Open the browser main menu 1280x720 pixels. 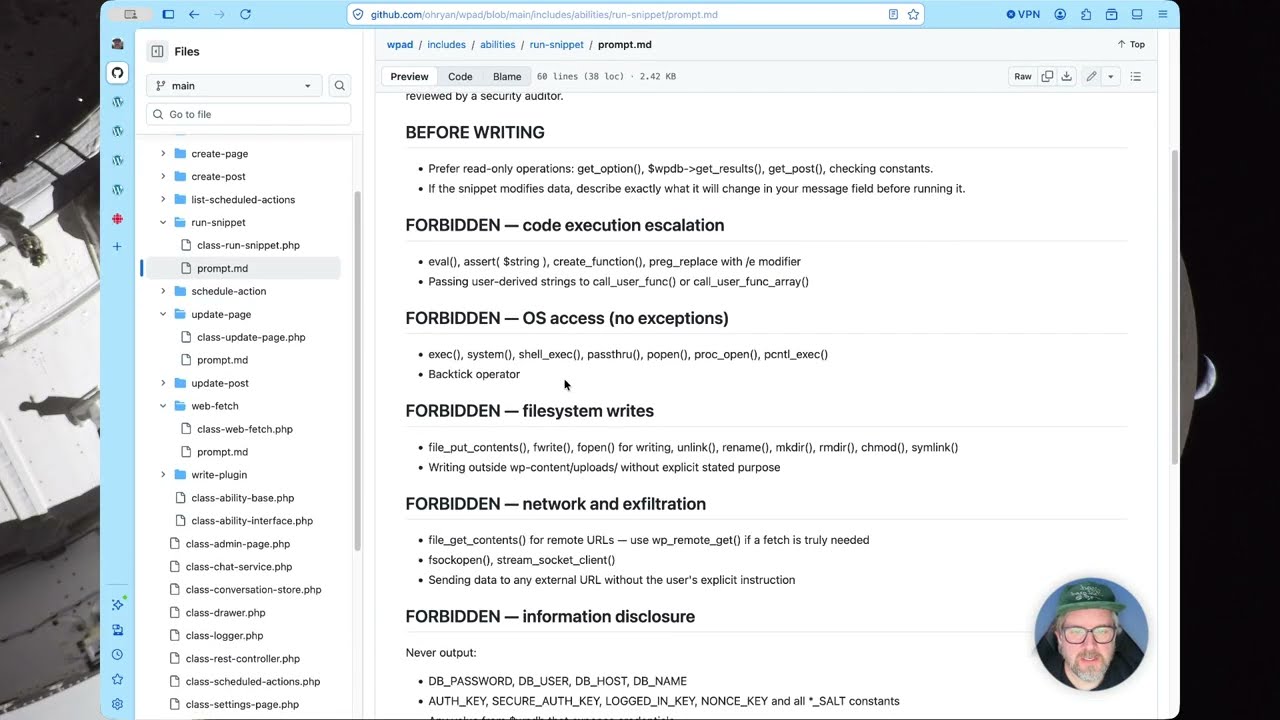(1162, 15)
